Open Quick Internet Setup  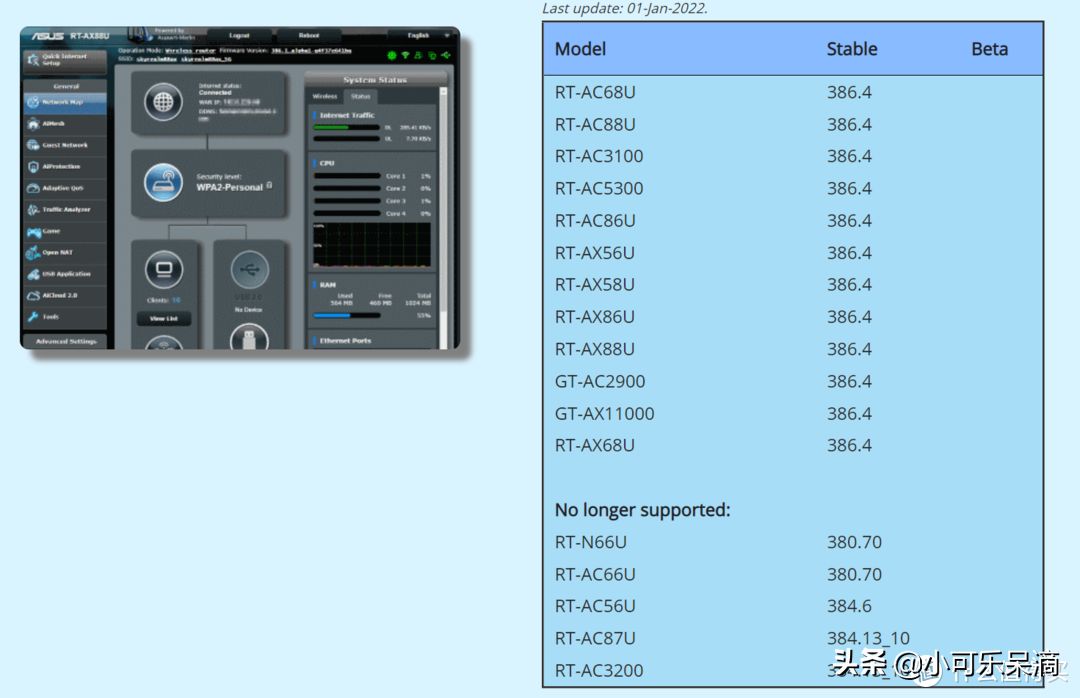pos(65,60)
